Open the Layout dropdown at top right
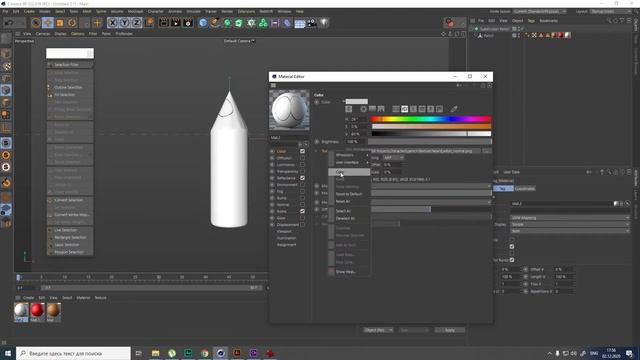This screenshot has width=640, height=360. [611, 11]
